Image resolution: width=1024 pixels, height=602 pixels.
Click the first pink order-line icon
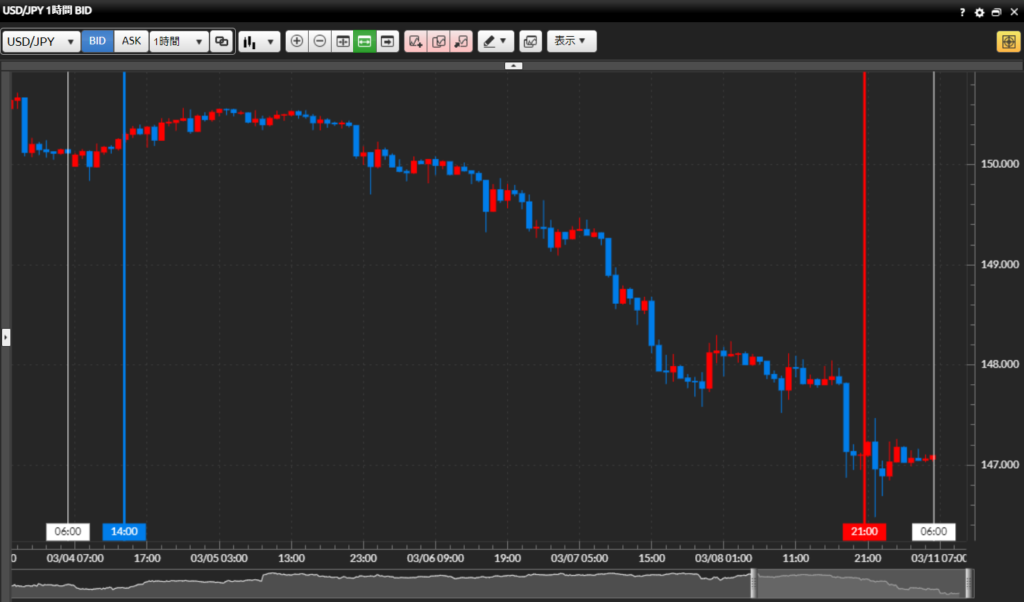pos(415,42)
